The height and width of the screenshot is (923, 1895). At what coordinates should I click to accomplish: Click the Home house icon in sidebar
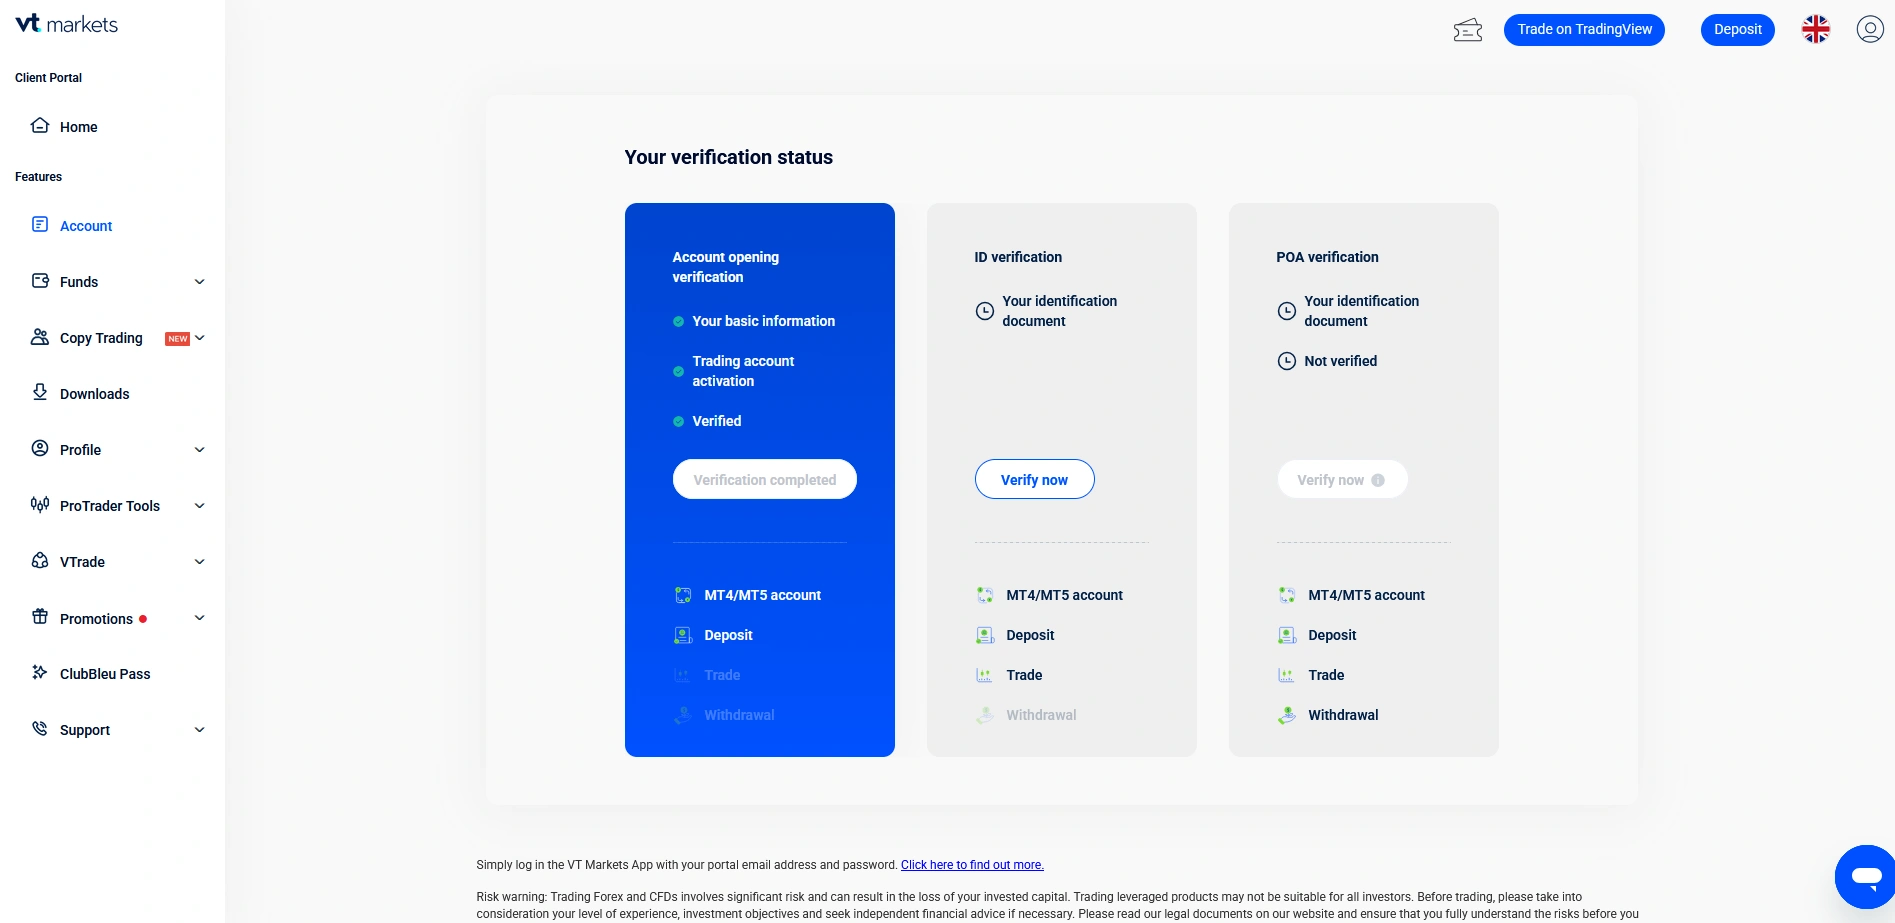tap(40, 126)
